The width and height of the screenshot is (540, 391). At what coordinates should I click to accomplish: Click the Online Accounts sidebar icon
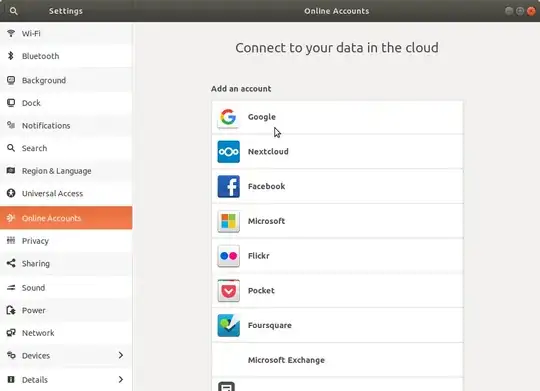coord(11,218)
